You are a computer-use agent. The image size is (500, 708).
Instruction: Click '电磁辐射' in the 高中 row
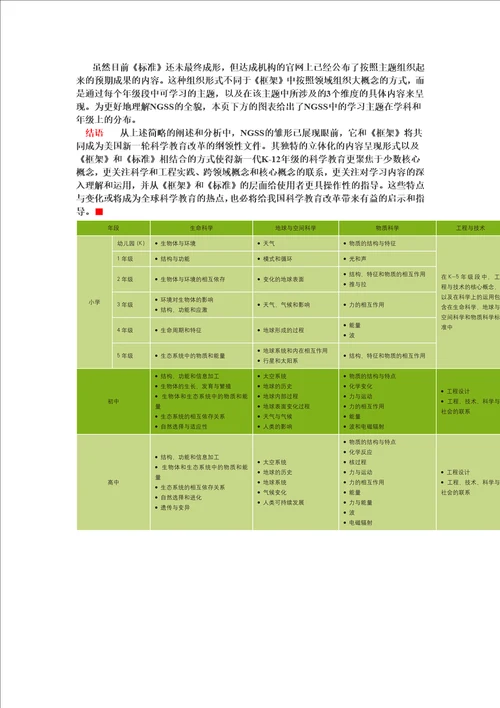click(x=360, y=522)
